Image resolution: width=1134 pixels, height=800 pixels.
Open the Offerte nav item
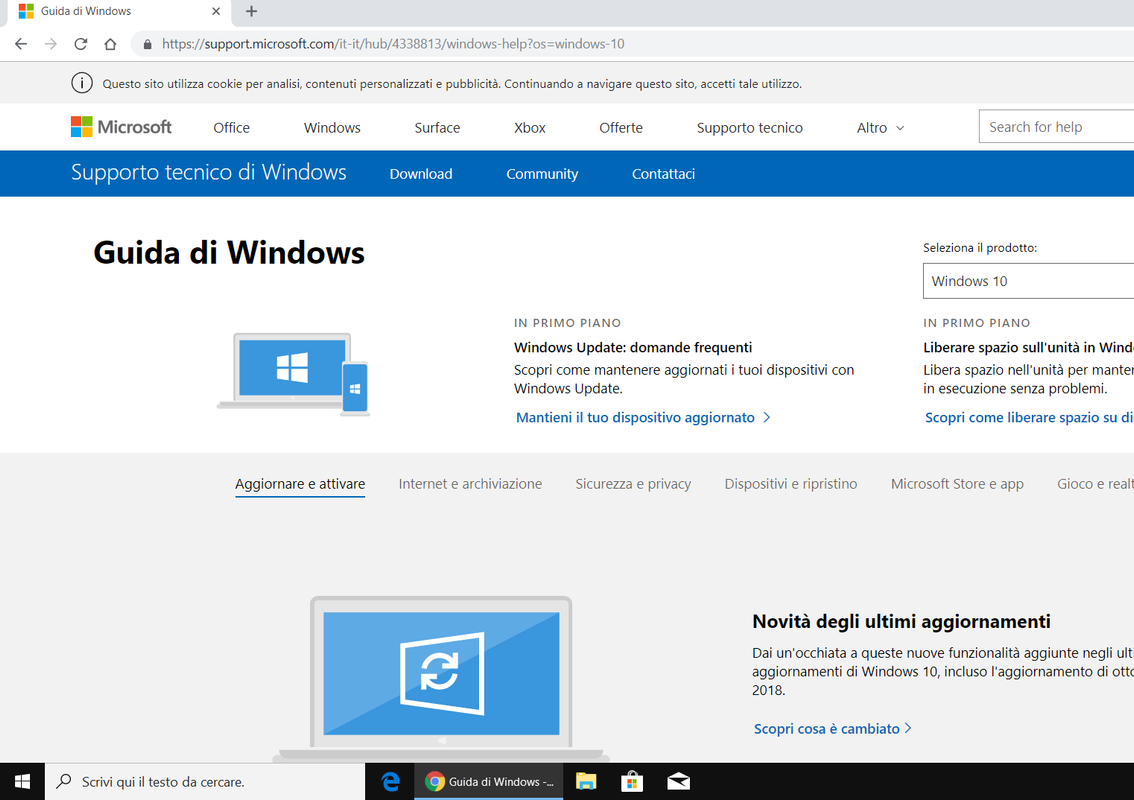tap(621, 127)
